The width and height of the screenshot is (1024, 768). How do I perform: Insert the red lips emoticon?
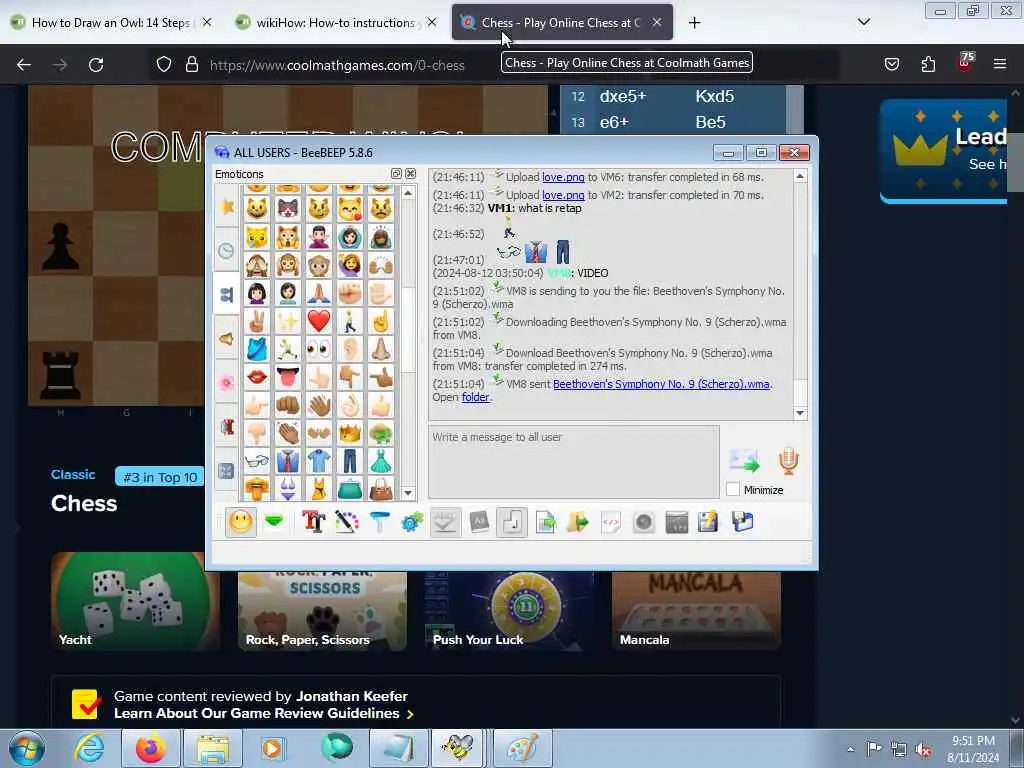257,377
